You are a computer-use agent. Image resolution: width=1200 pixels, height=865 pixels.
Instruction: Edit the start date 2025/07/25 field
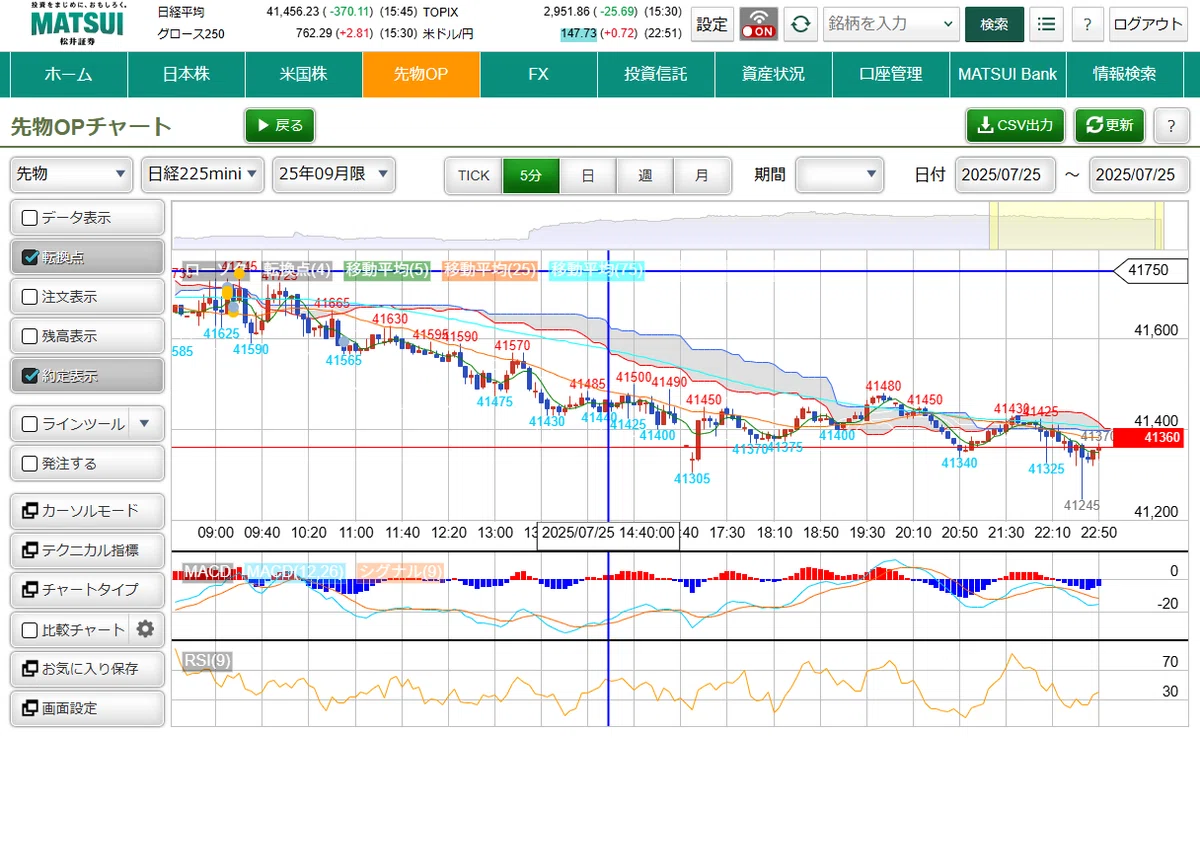1005,174
